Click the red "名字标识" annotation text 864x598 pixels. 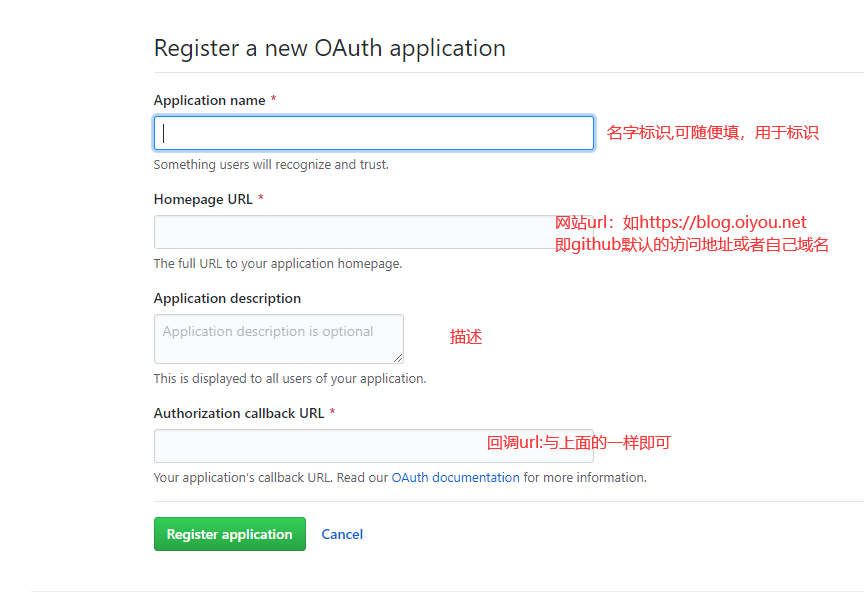(x=712, y=133)
